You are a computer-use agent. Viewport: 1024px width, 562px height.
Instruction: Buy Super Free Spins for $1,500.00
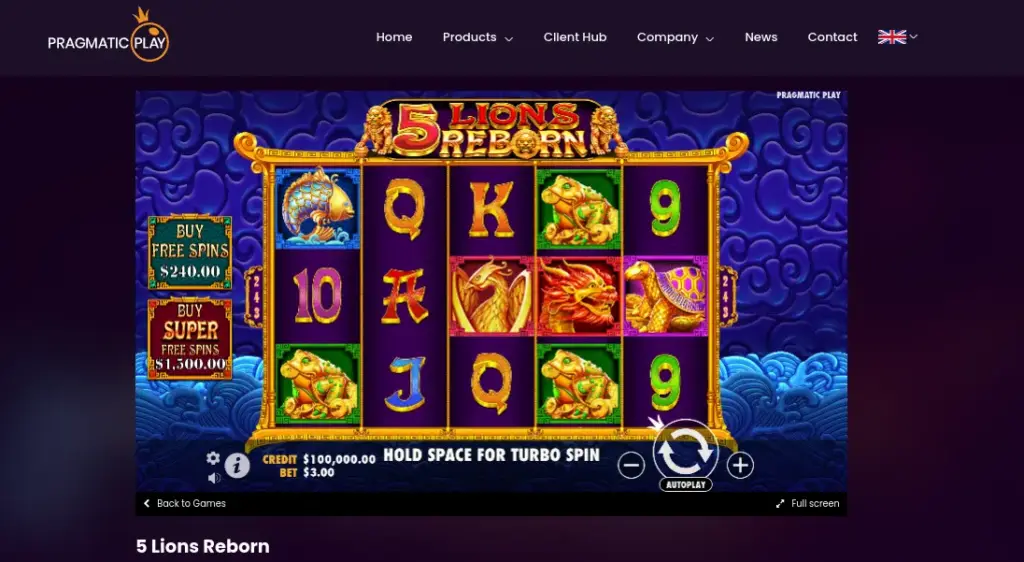click(x=190, y=339)
